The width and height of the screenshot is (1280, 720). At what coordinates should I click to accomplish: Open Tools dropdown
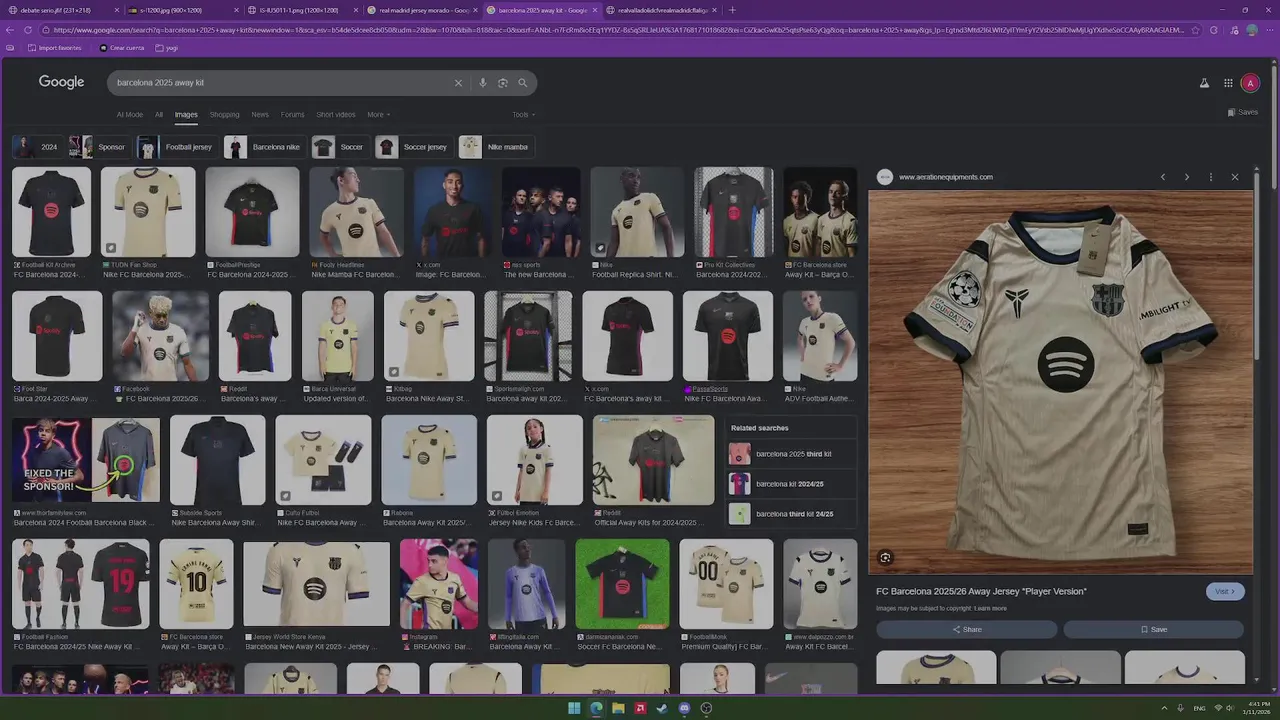tap(524, 115)
